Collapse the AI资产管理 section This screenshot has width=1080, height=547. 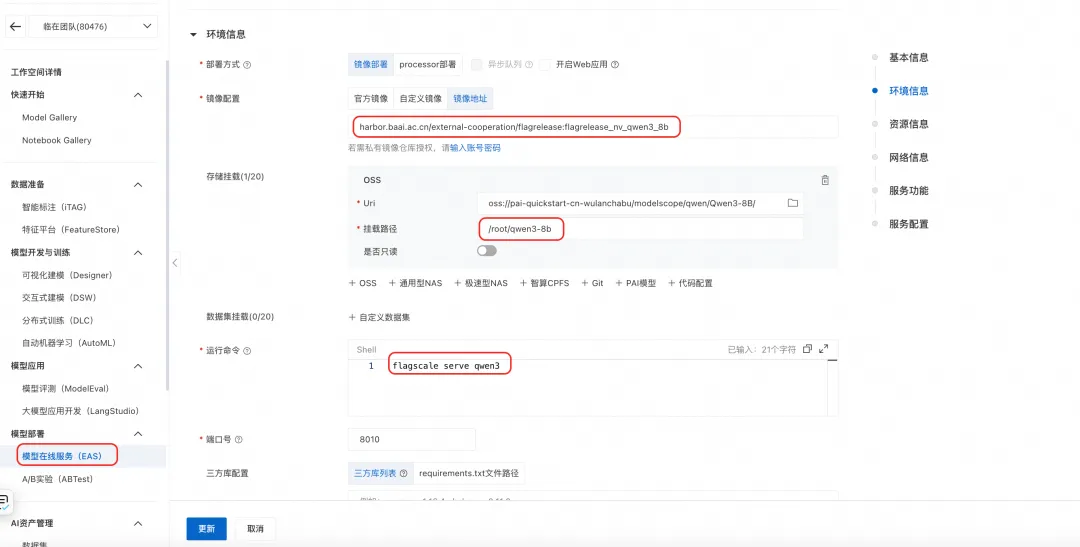click(138, 524)
